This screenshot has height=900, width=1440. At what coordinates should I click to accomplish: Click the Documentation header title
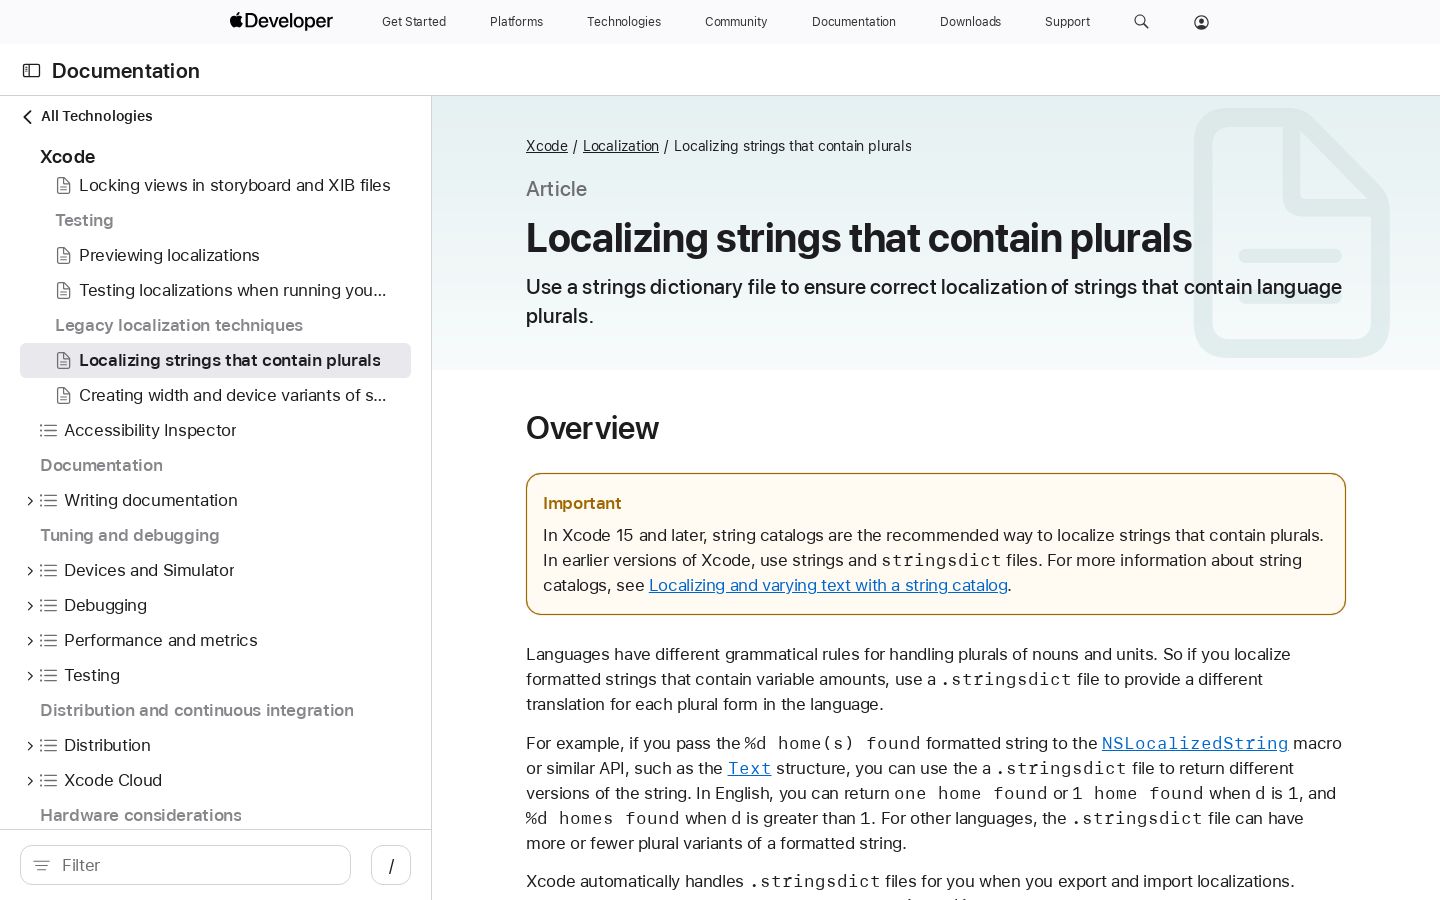(126, 71)
